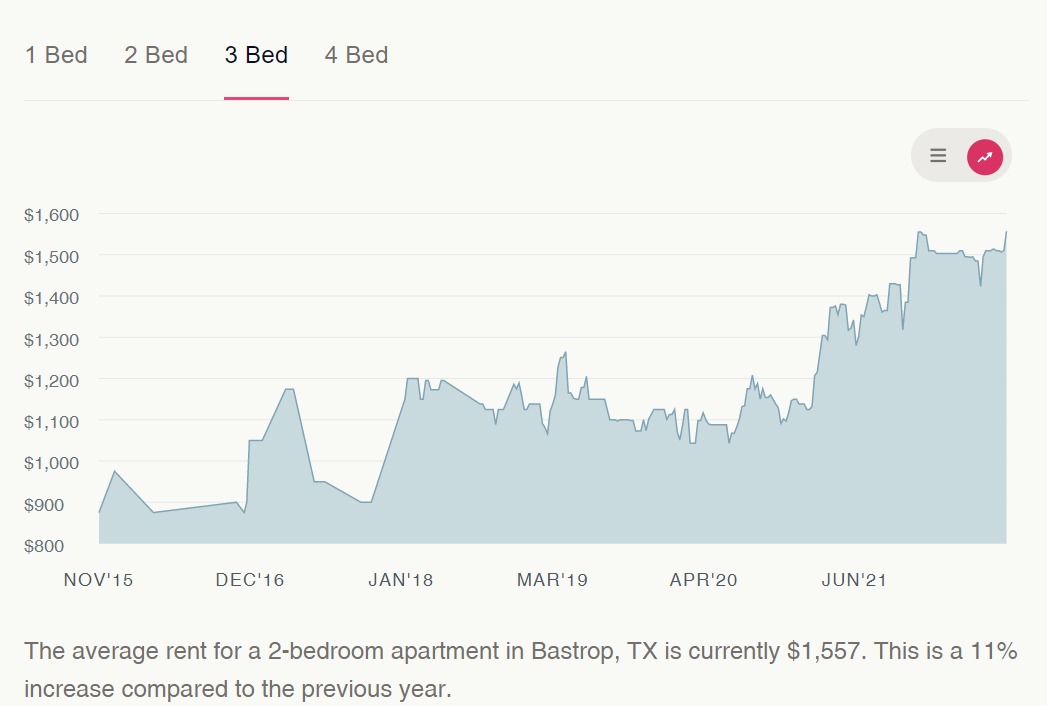
Task: Click the $800 y-axis label
Action: tap(44, 546)
